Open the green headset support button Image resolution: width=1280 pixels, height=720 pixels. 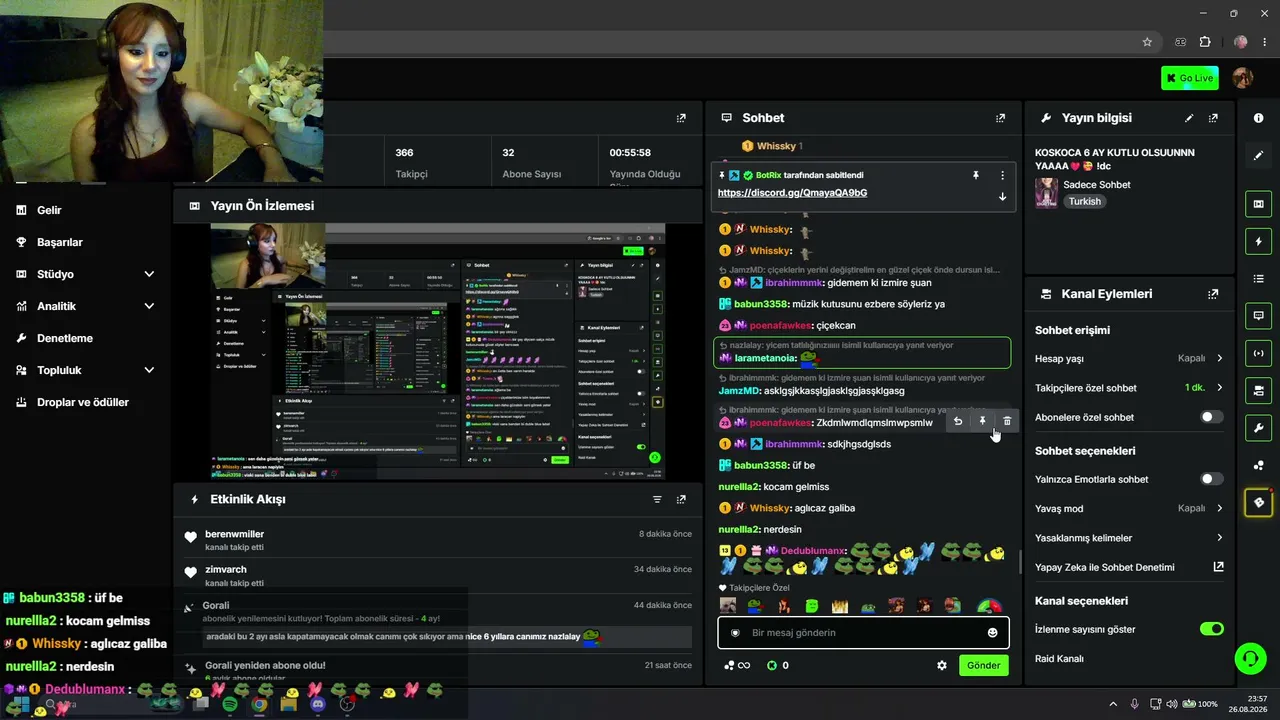coord(1250,658)
